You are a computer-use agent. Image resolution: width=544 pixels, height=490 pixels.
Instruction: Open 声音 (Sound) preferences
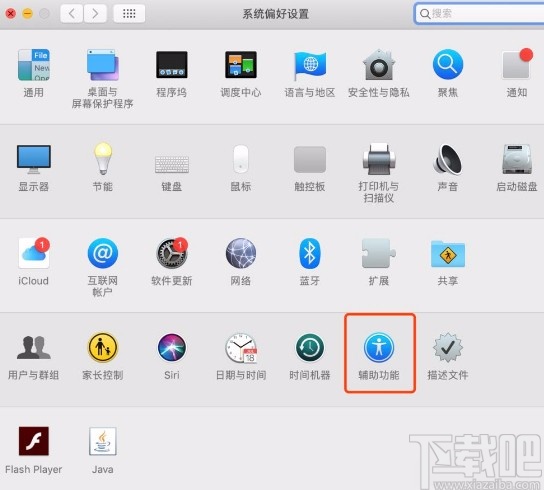point(448,159)
